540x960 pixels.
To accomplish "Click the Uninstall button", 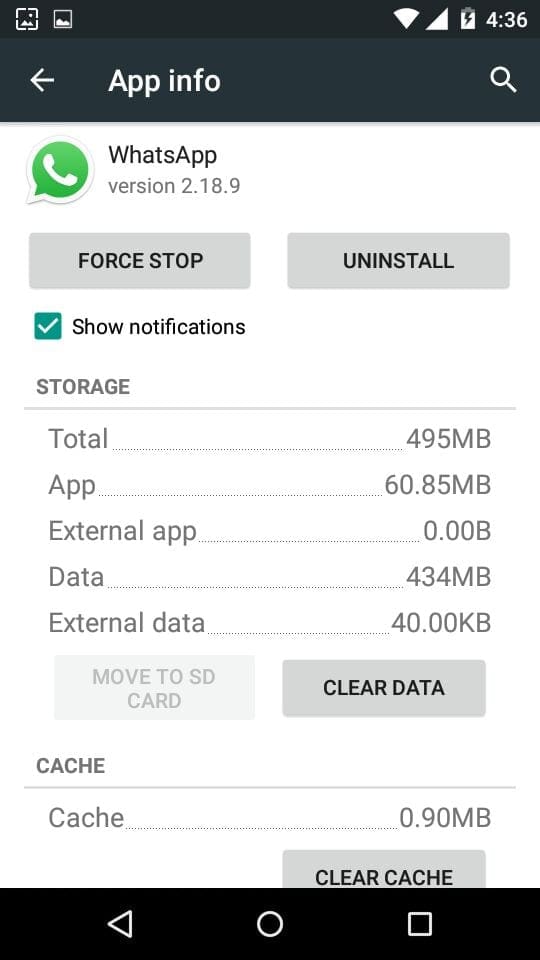I will (399, 260).
